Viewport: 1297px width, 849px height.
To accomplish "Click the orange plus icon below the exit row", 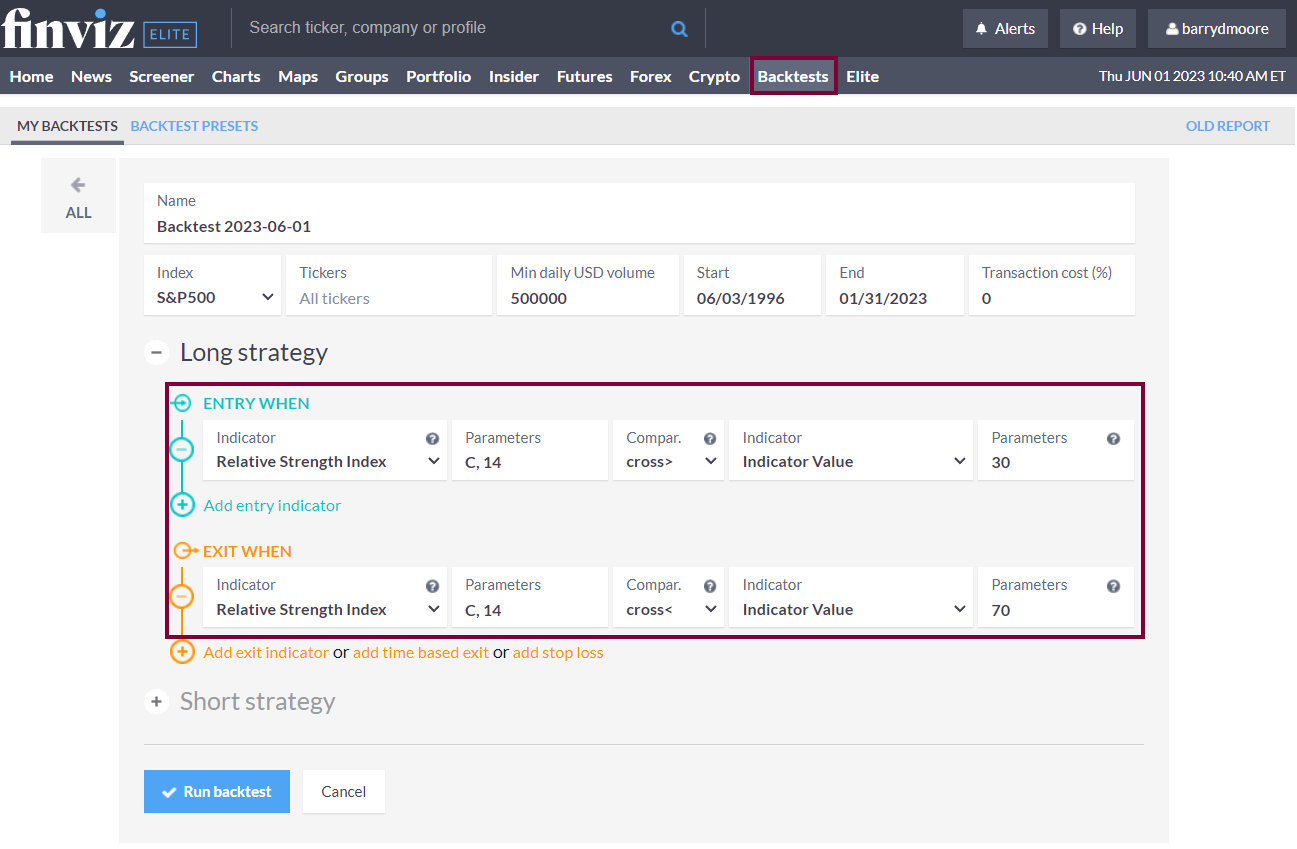I will (182, 651).
